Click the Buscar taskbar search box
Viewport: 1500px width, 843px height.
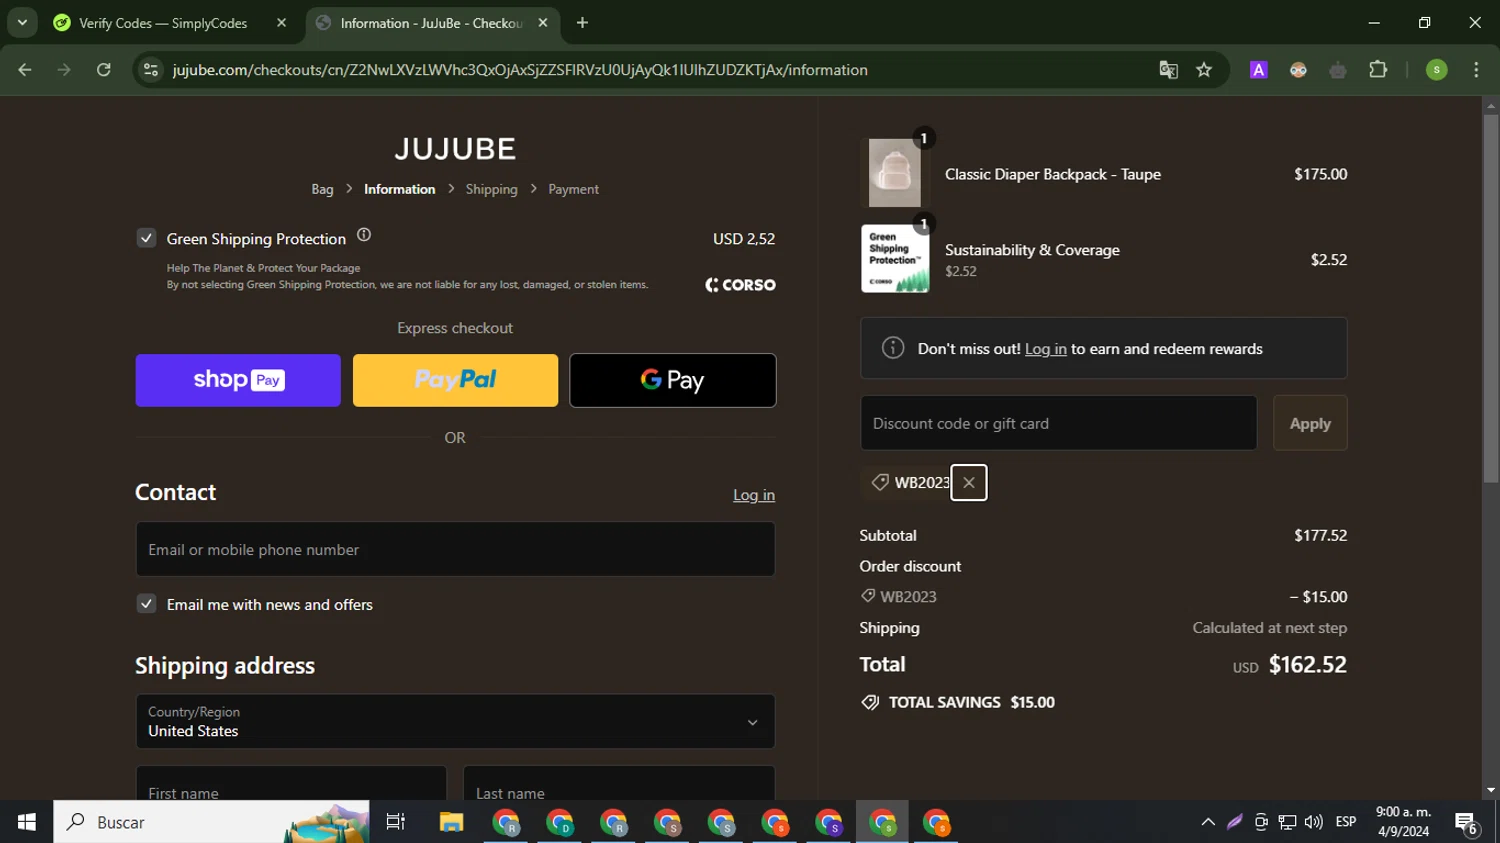coord(211,822)
